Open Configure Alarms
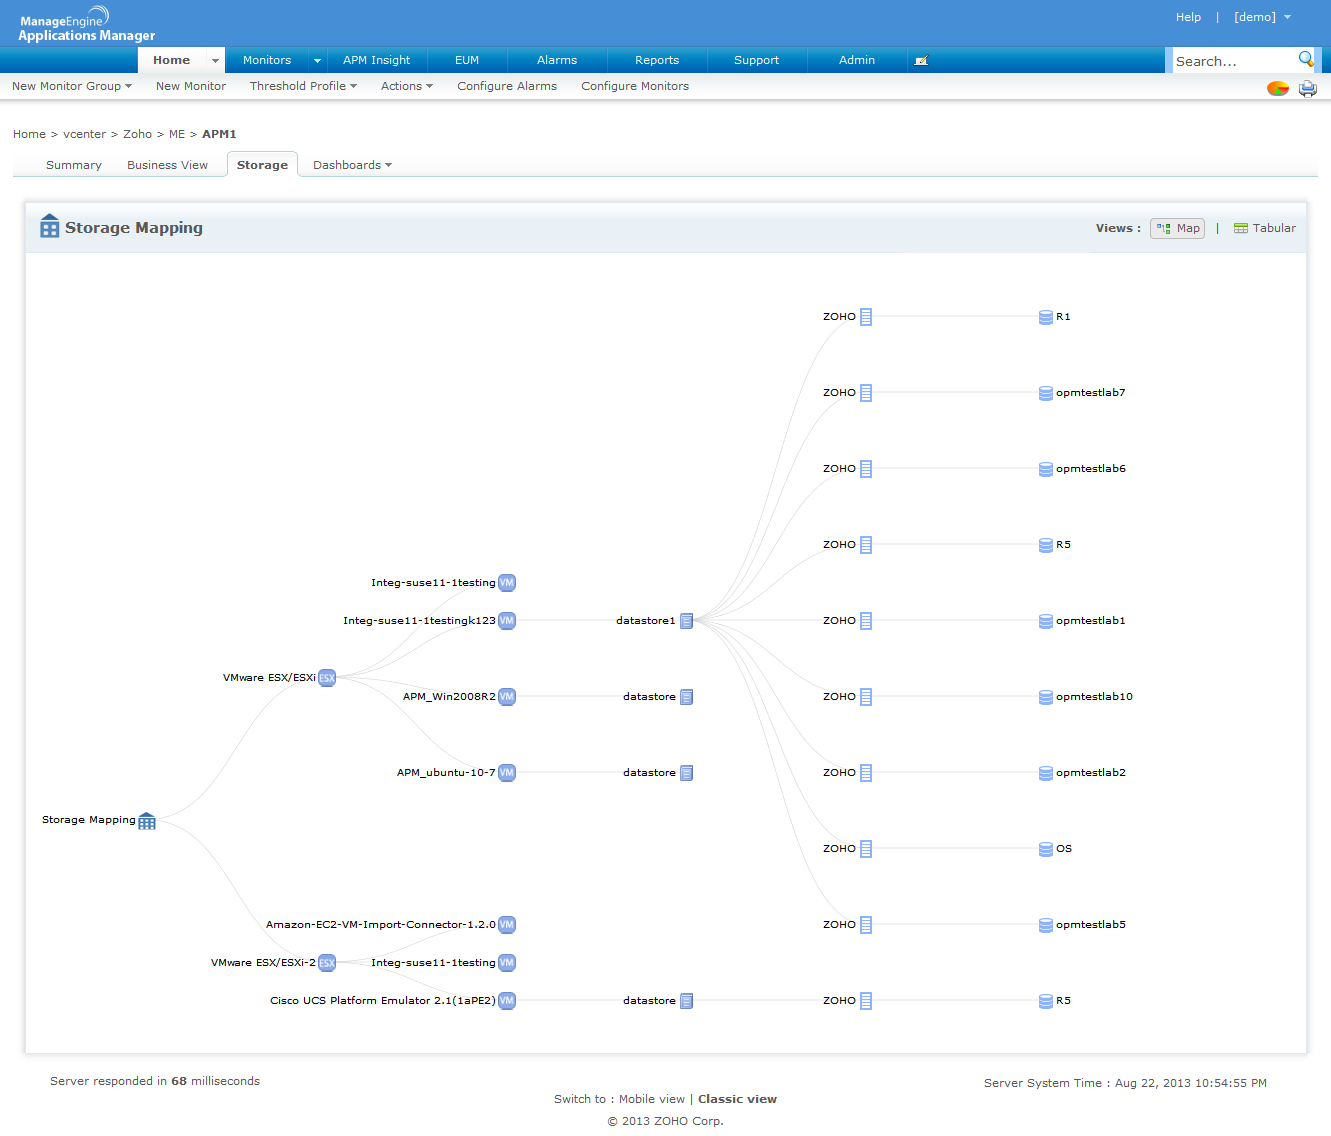 [x=507, y=86]
